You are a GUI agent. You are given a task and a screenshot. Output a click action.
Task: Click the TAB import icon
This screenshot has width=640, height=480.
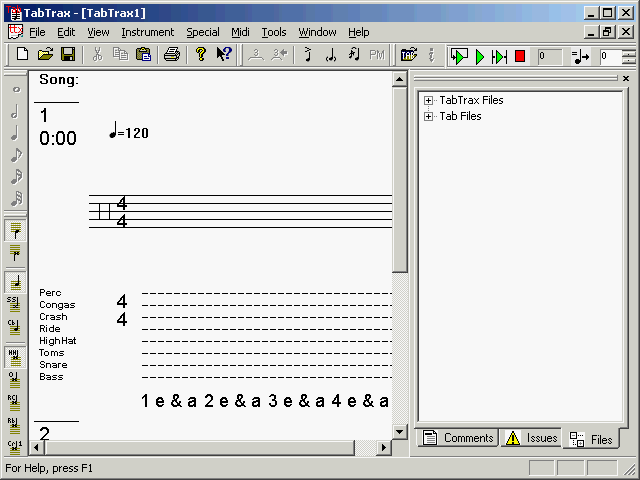(x=409, y=55)
